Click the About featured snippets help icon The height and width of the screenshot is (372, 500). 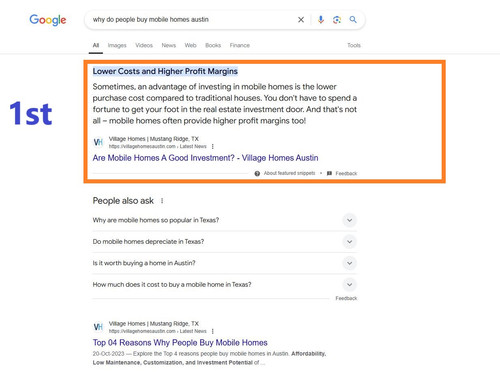257,173
